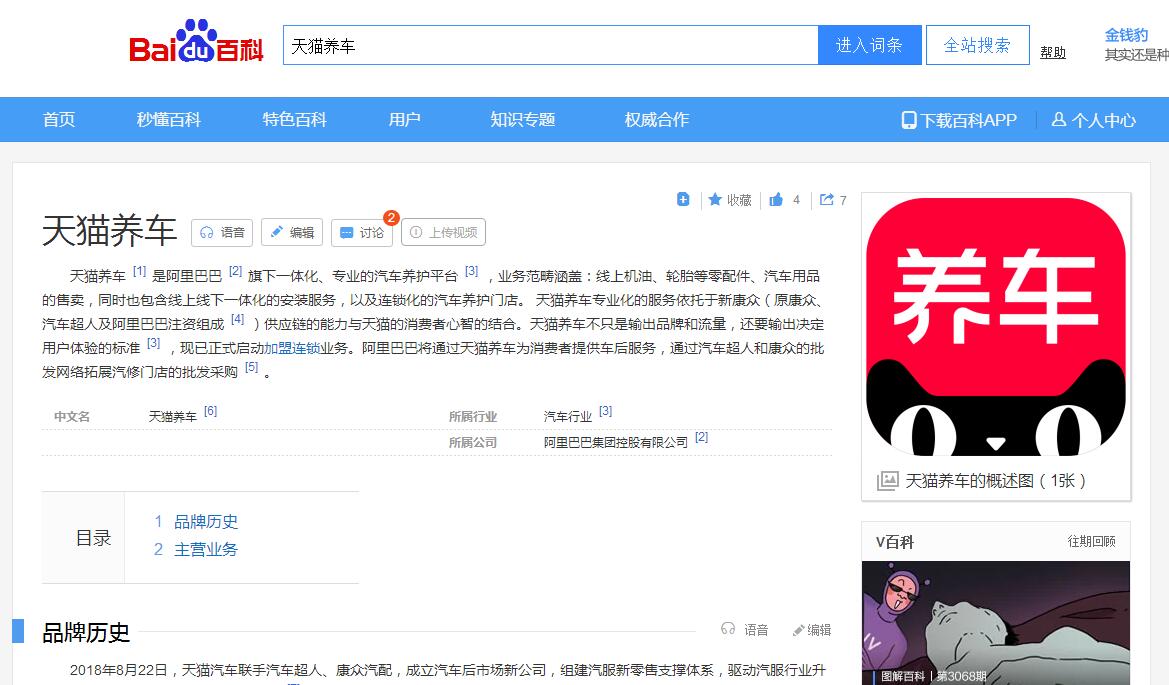Open the 秒懂百科 nav item
1169x685 pixels.
point(169,119)
